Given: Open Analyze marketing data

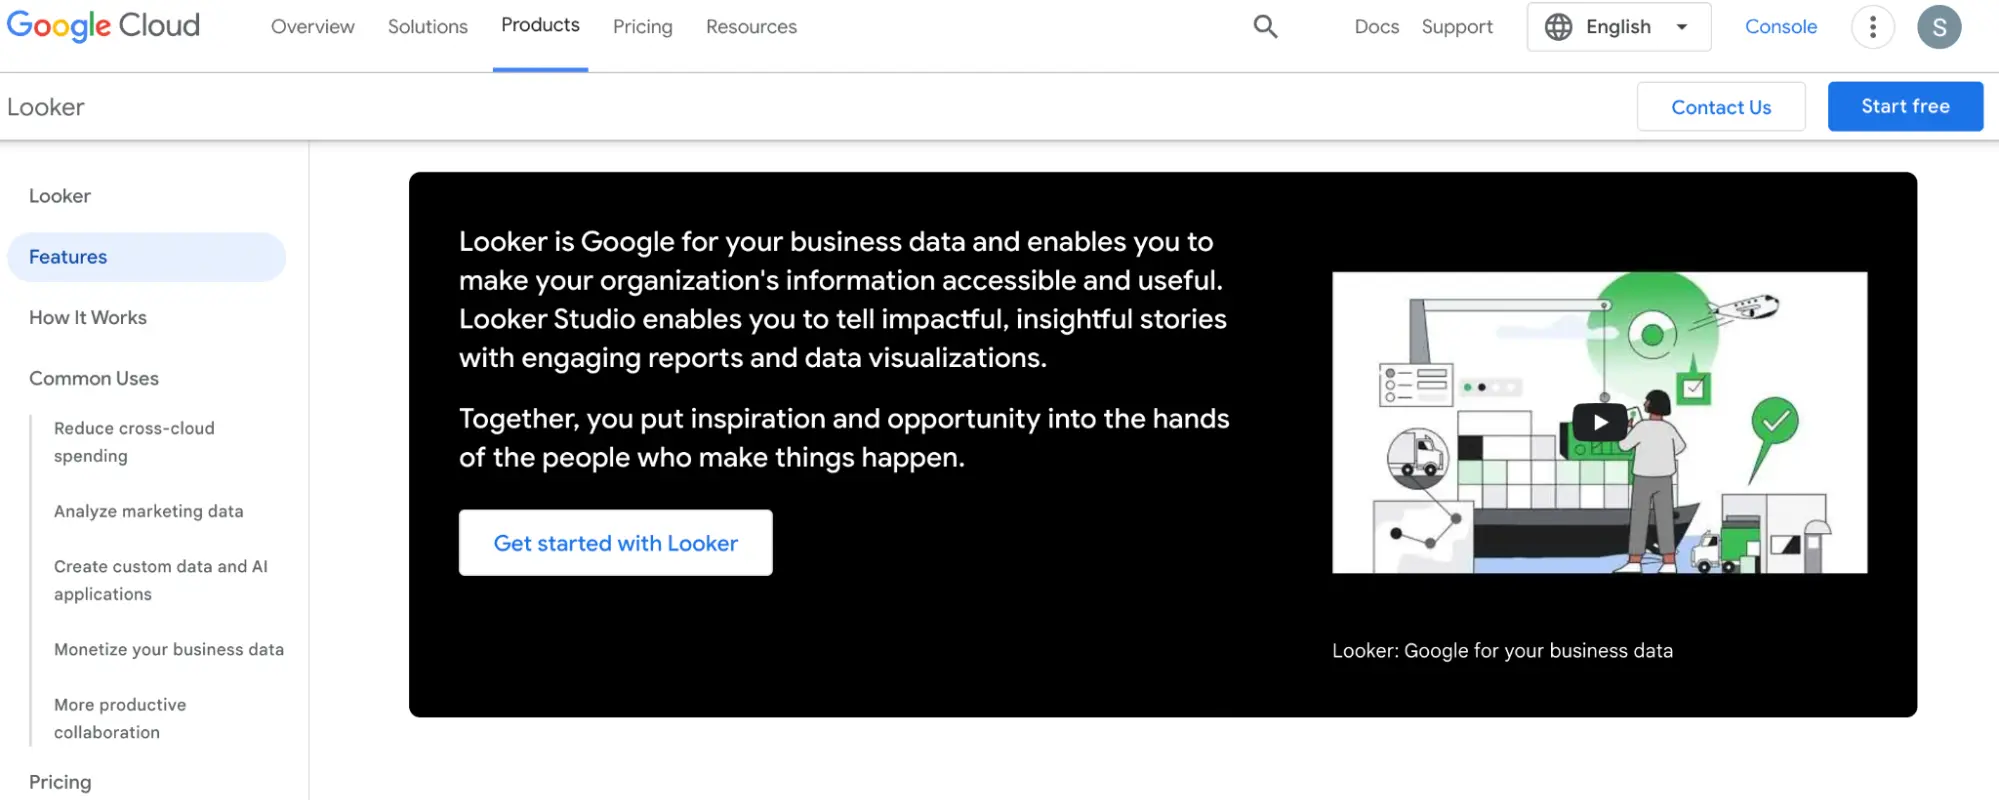Looking at the screenshot, I should pos(148,511).
